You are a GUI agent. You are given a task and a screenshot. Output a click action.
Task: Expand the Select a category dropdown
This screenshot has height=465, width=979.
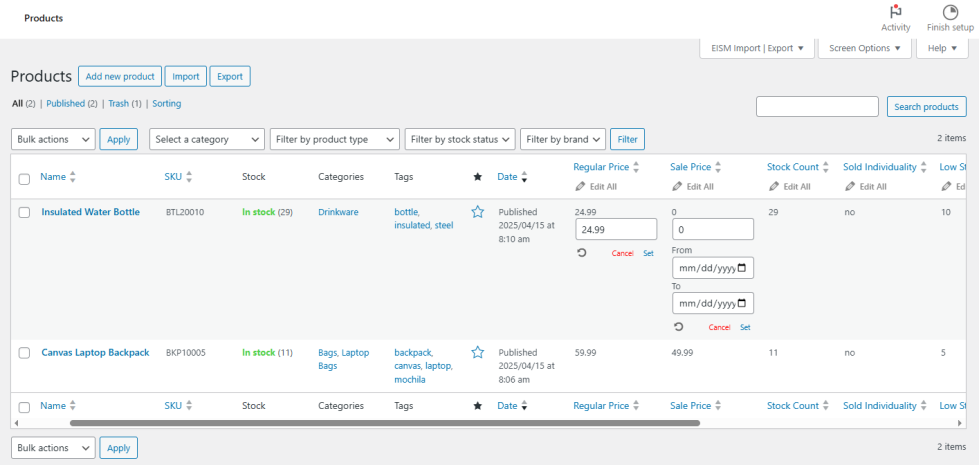click(x=207, y=139)
